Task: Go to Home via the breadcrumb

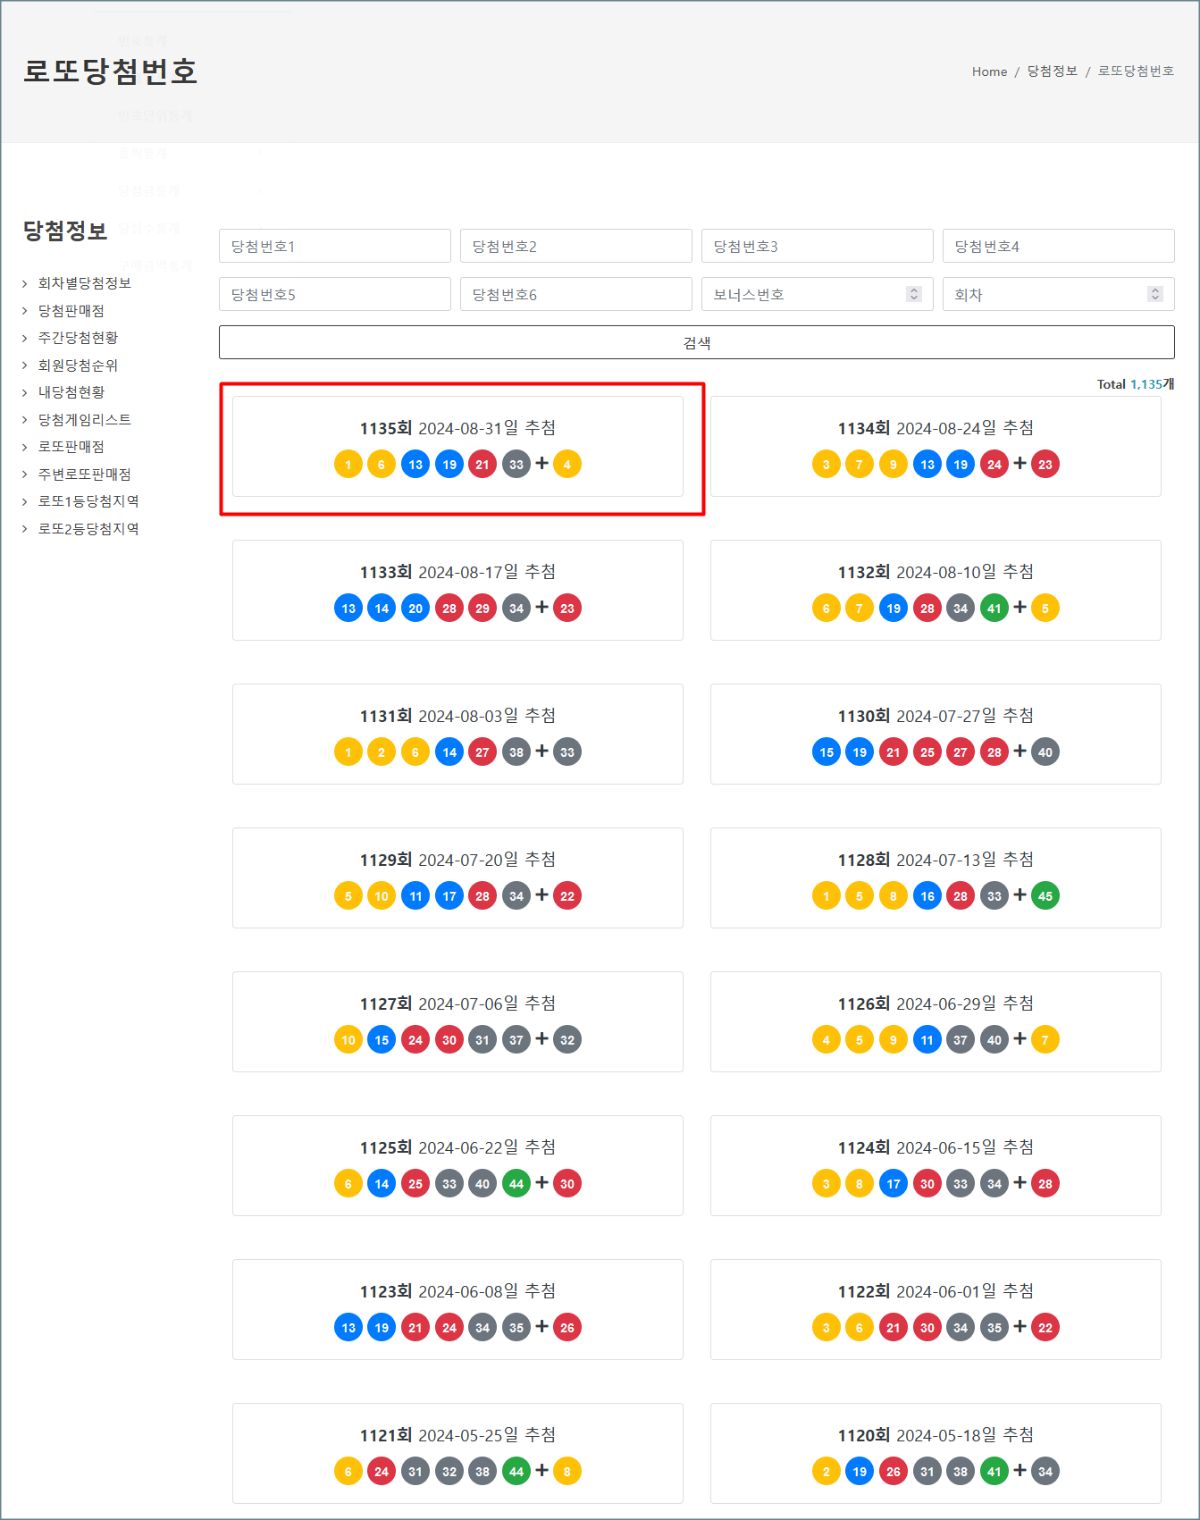Action: click(989, 72)
